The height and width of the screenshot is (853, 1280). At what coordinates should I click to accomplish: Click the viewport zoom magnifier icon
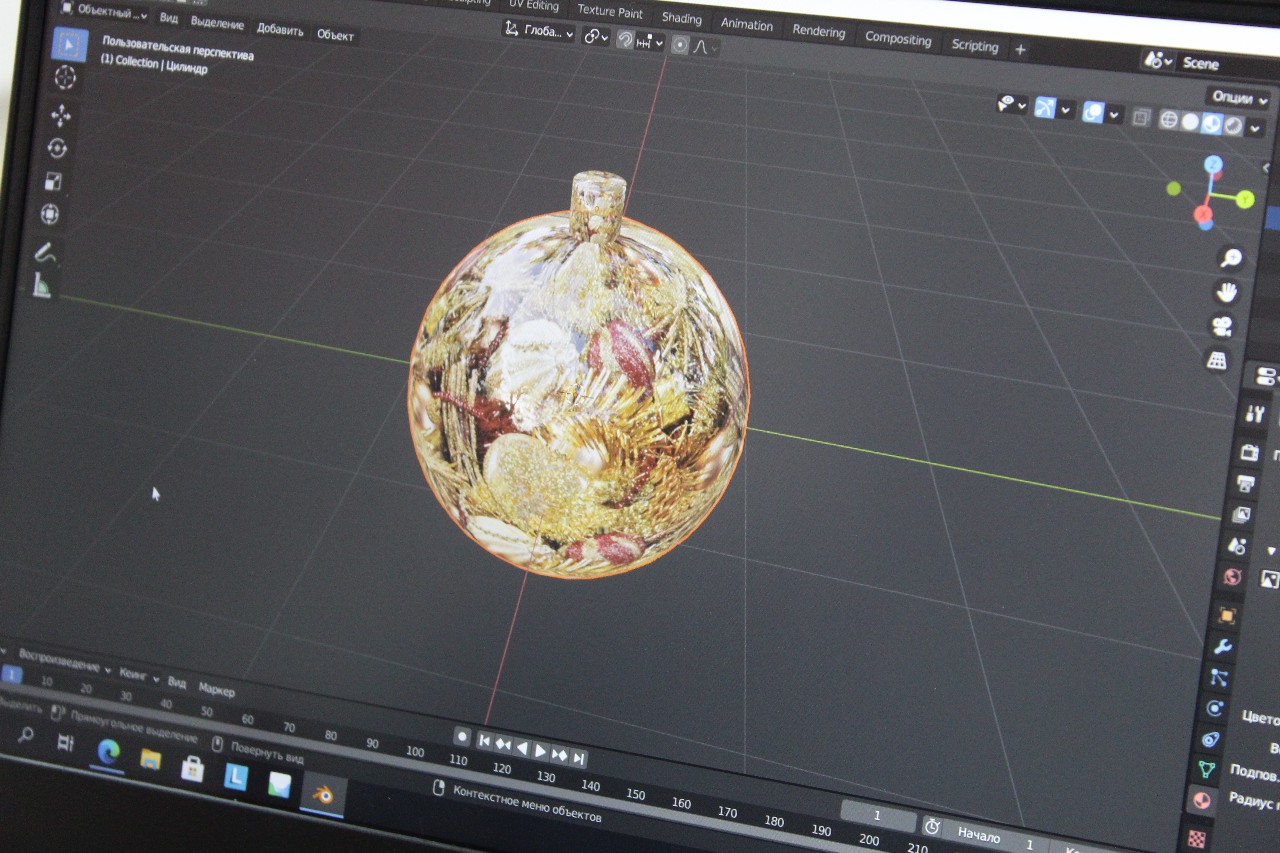tap(1230, 259)
